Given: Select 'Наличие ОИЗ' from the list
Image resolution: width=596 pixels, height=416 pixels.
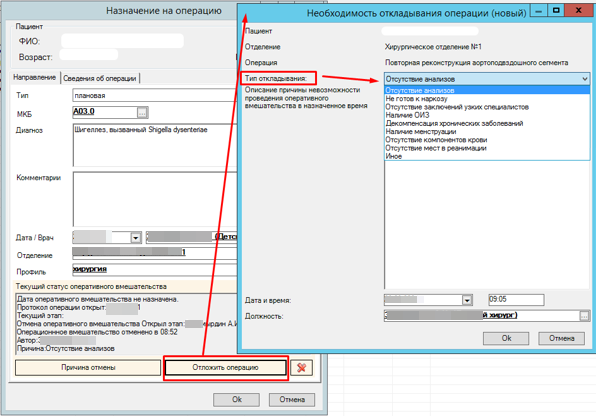Looking at the screenshot, I should point(407,115).
